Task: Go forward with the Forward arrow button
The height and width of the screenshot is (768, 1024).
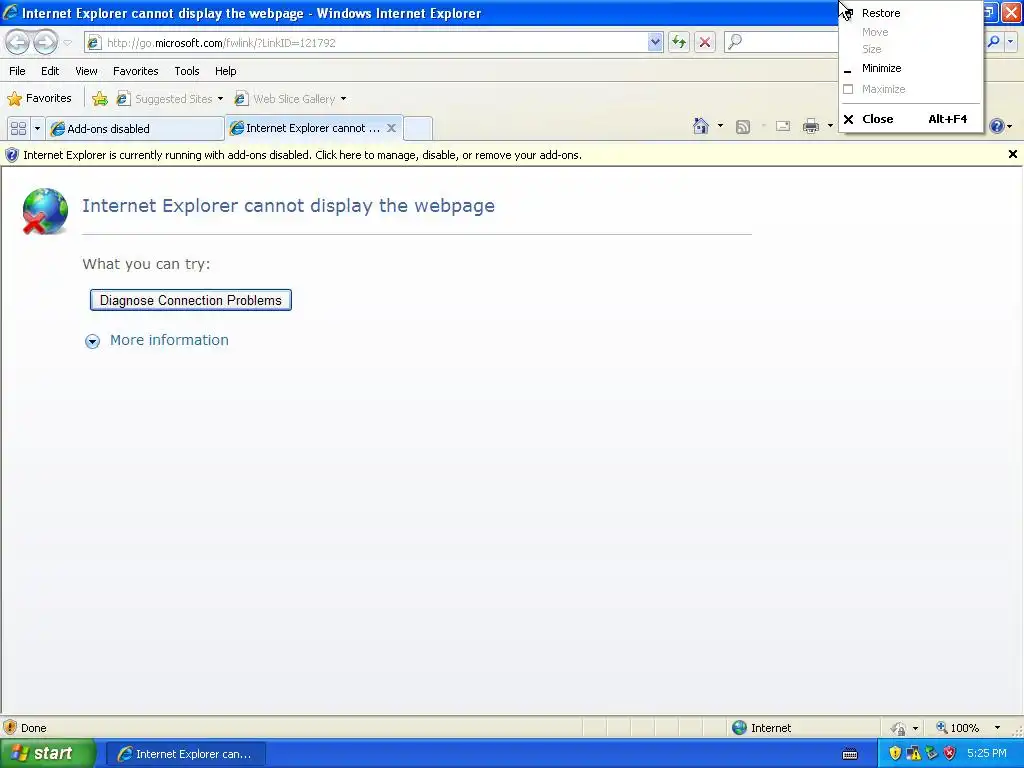Action: pyautogui.click(x=46, y=42)
